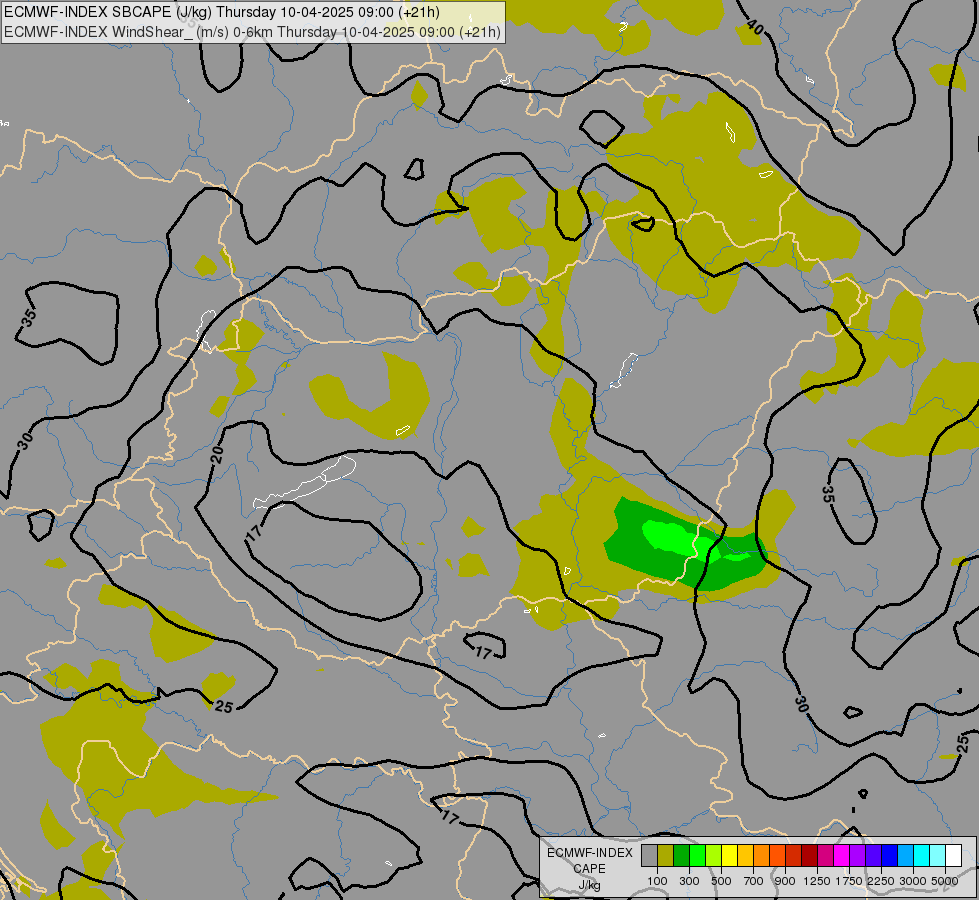Select the dark green legend swatch
Image resolution: width=979 pixels, height=900 pixels.
[x=681, y=855]
